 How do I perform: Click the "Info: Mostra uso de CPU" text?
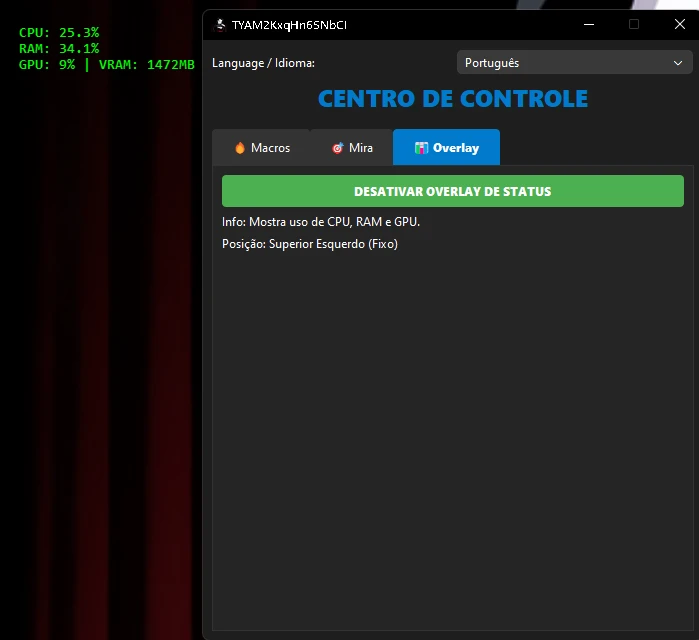(x=320, y=222)
